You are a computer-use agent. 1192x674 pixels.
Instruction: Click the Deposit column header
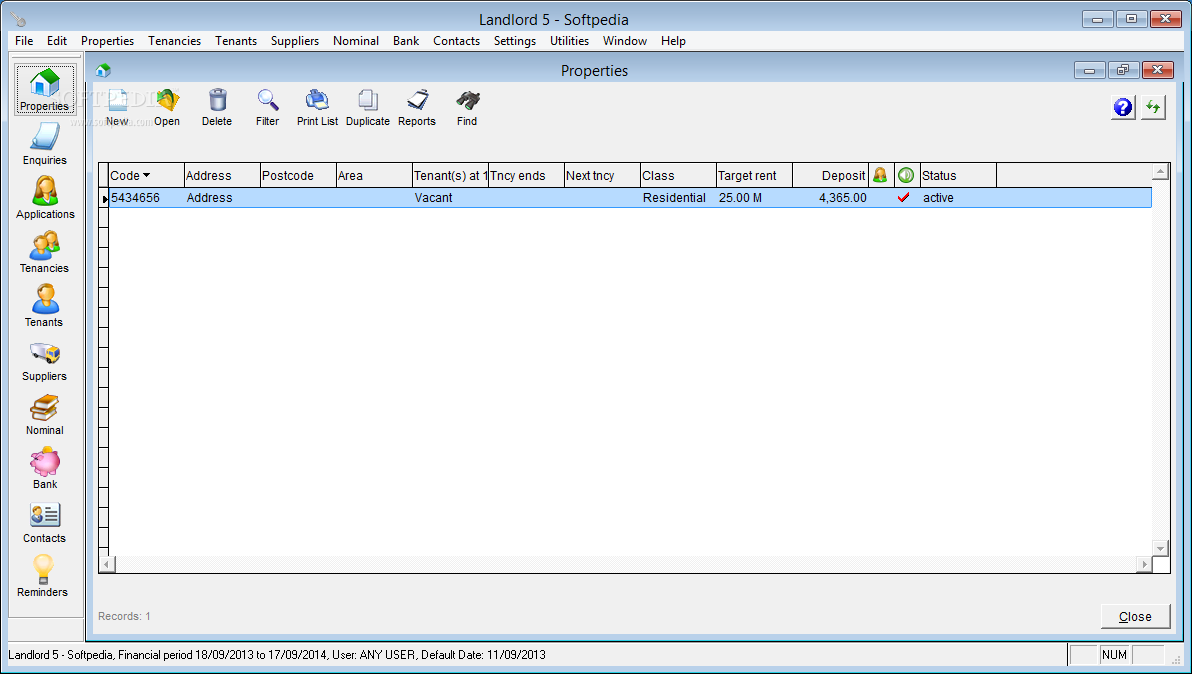pos(830,176)
